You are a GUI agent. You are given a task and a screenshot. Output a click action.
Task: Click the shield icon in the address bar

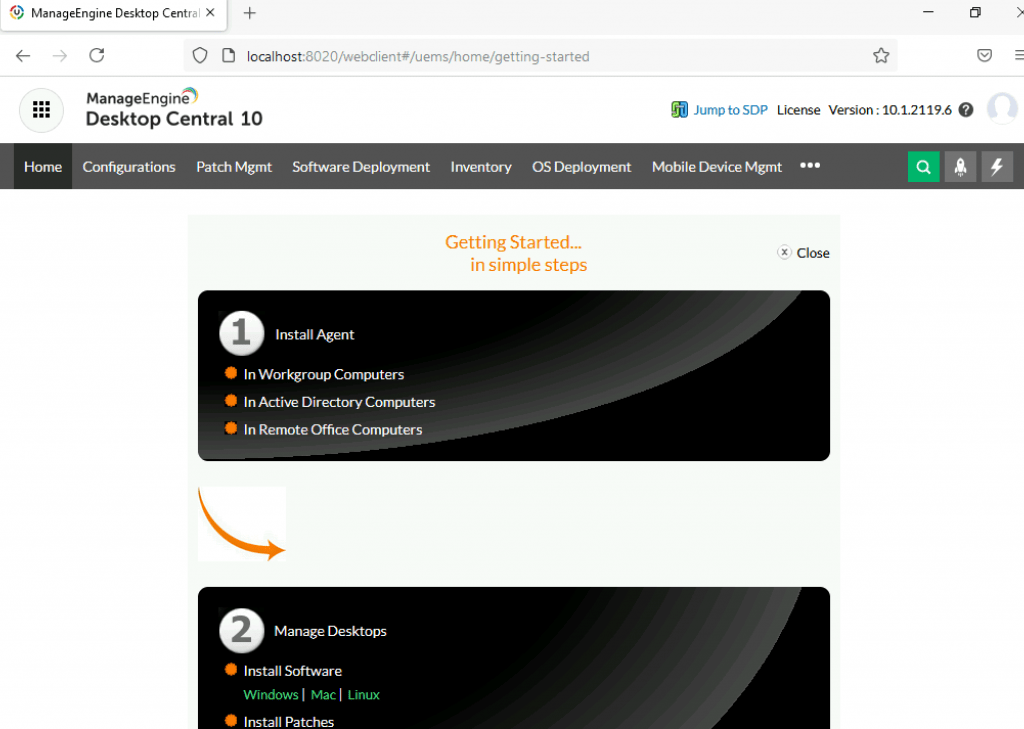point(199,56)
